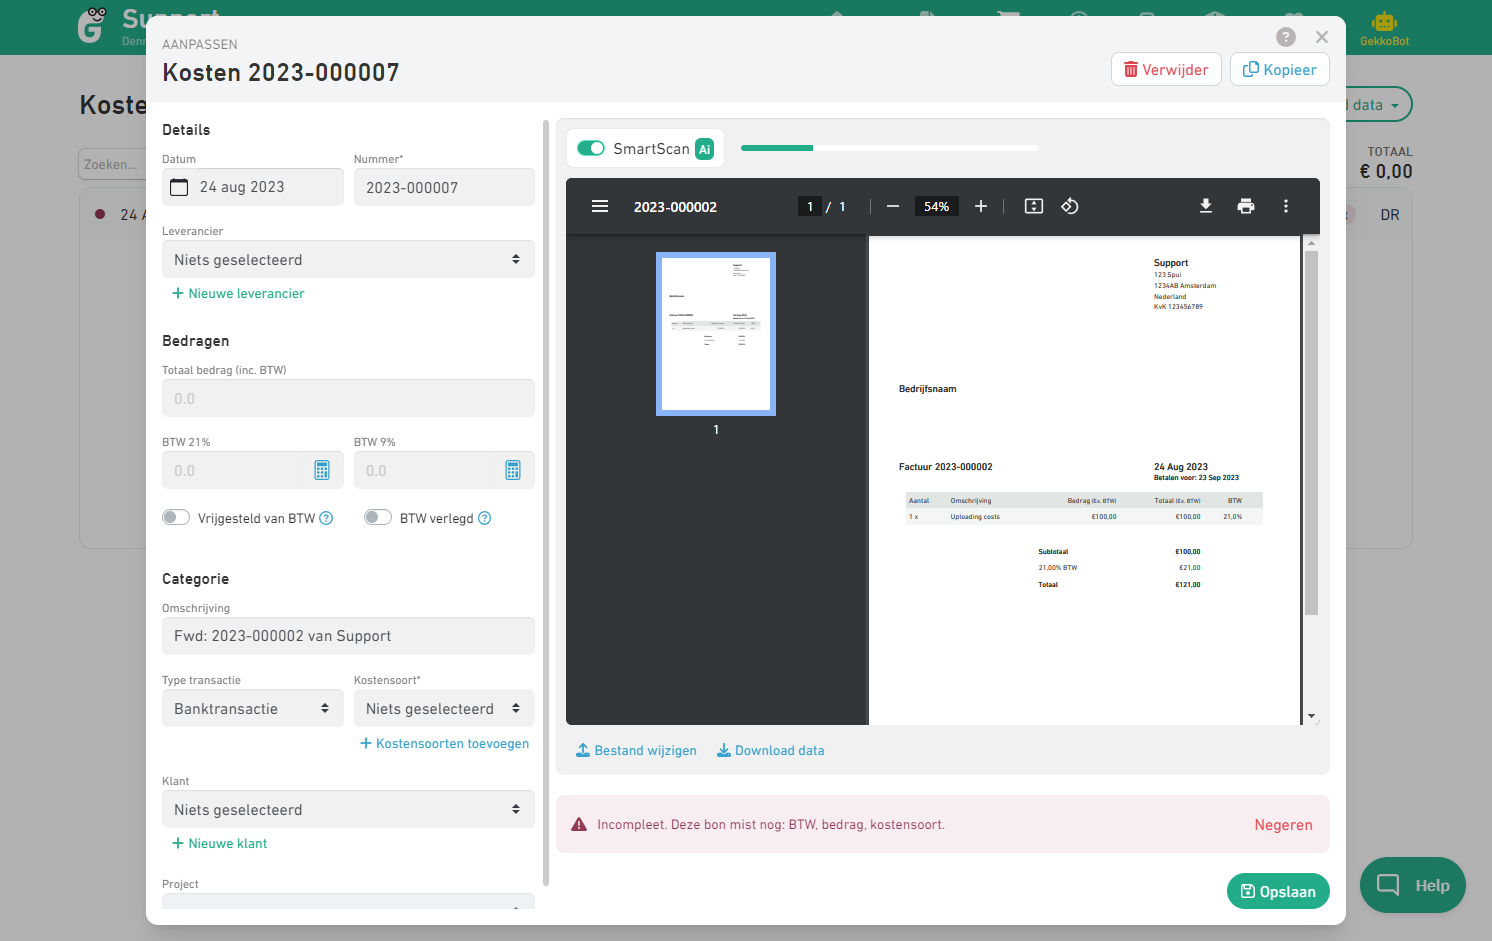
Task: Open the BTW 21% calculator icon
Action: coord(322,470)
